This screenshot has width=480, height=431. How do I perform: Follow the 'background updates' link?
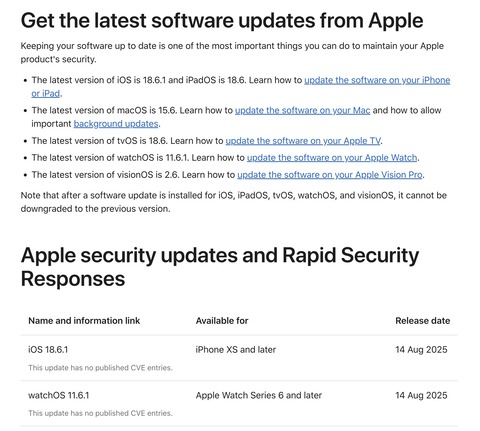click(116, 124)
